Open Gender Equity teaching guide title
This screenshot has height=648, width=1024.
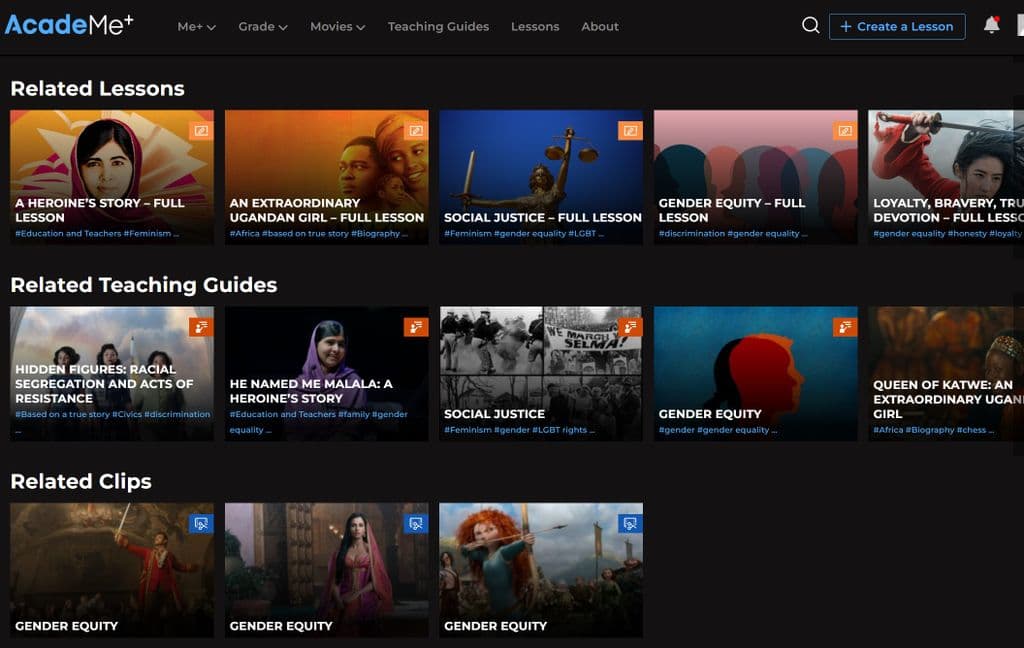click(x=710, y=414)
